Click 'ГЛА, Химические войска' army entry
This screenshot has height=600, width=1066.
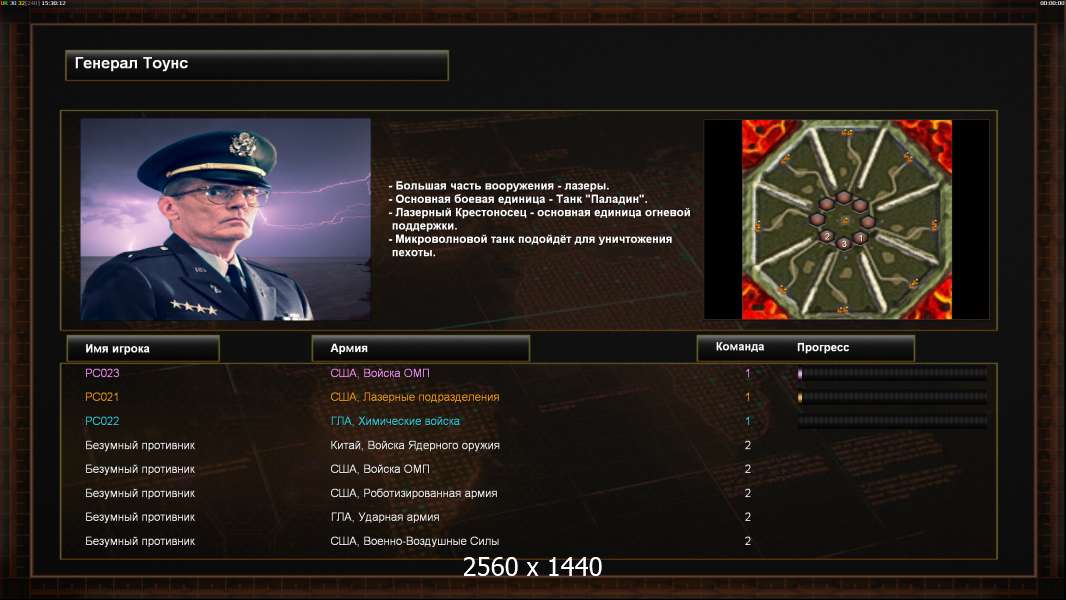click(x=395, y=421)
